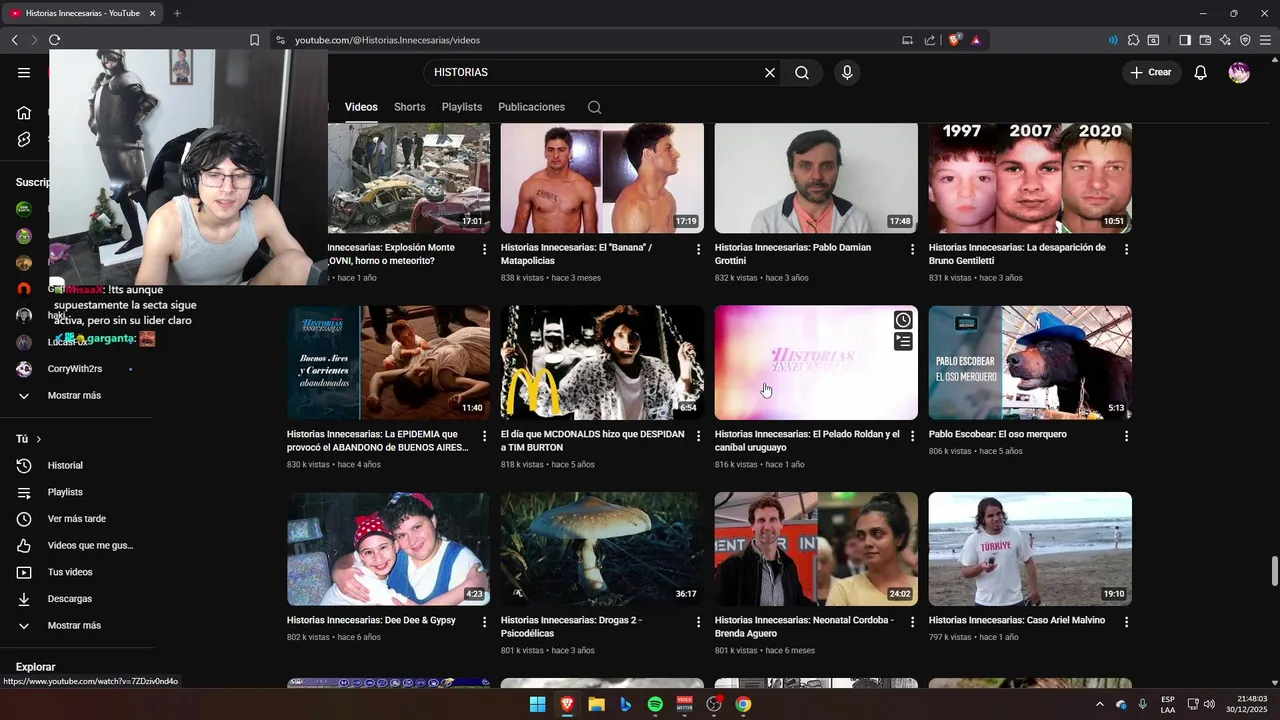Open Playlists in left sidebar
The height and width of the screenshot is (720, 1280).
pos(65,492)
